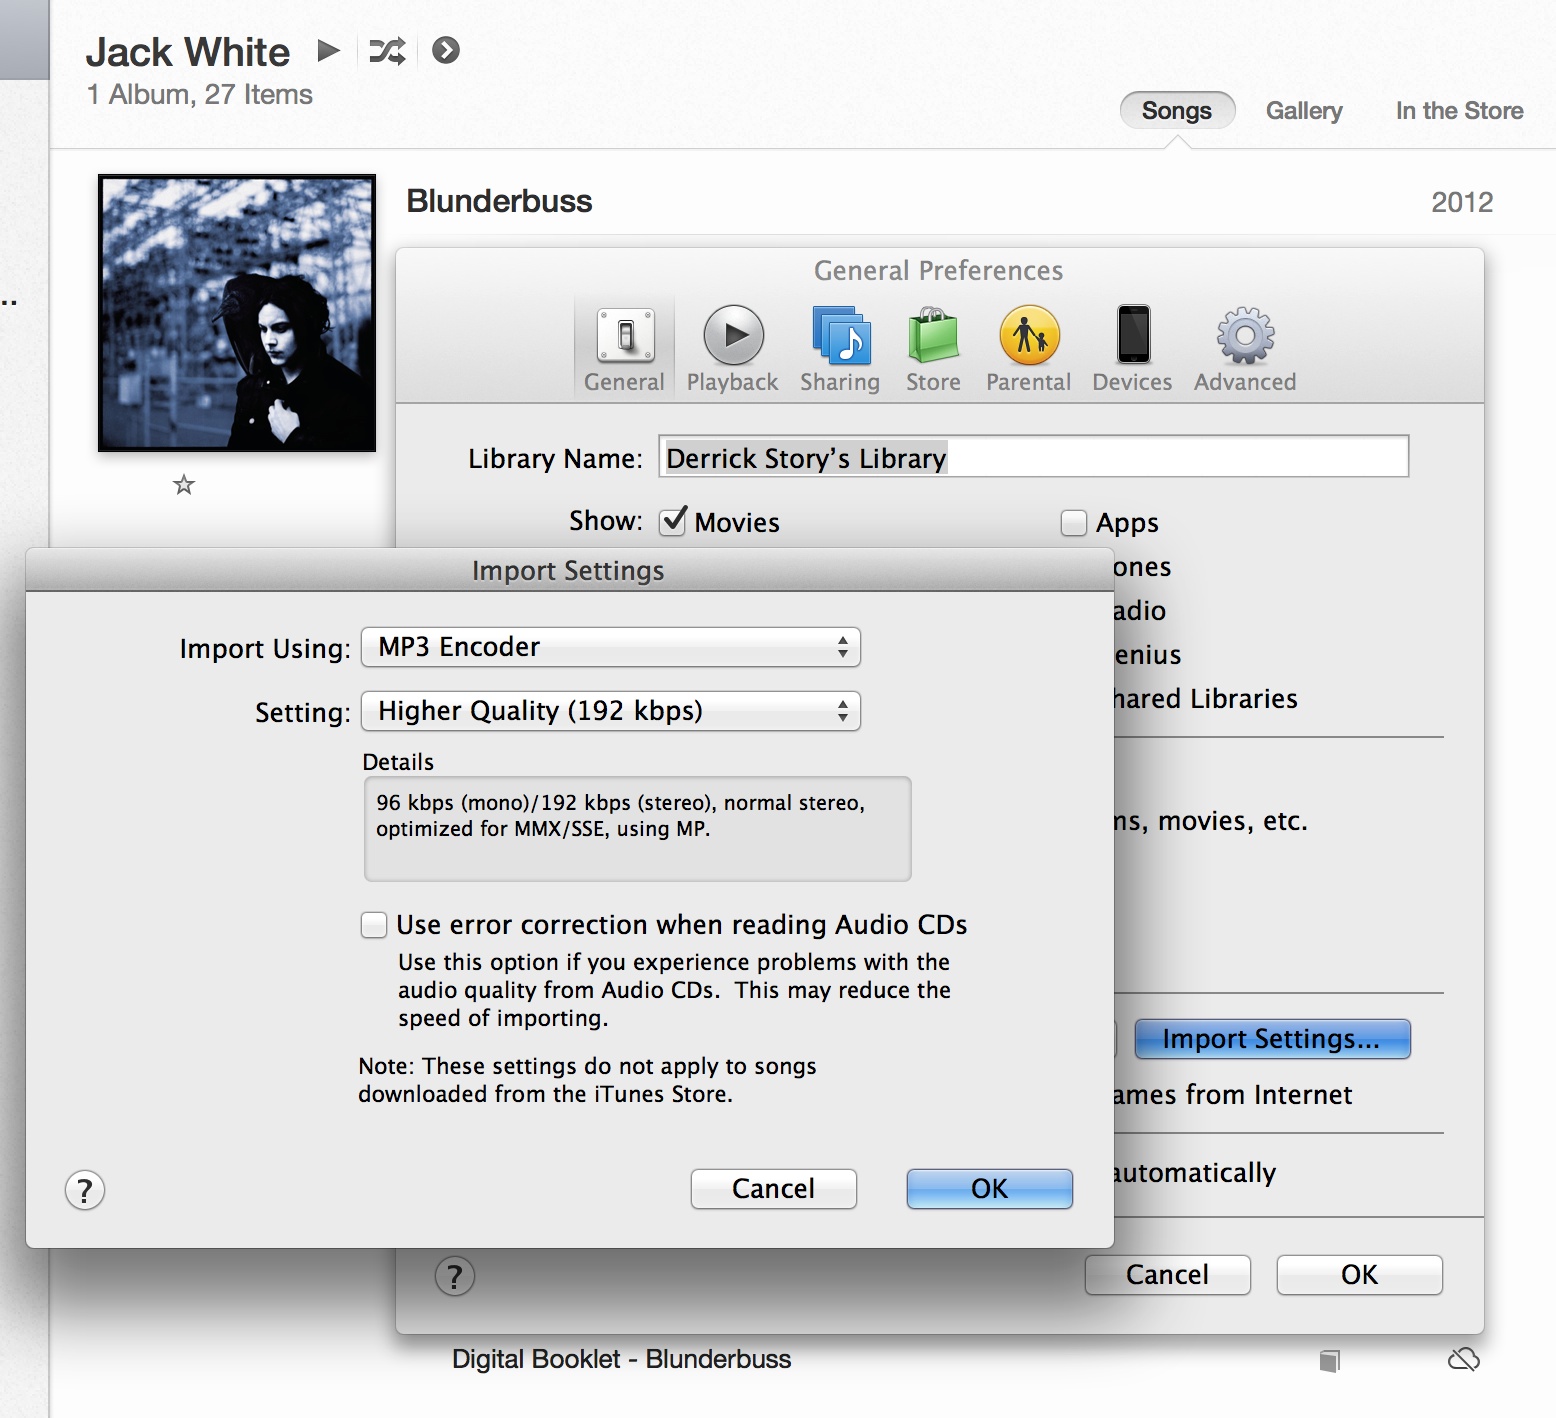Open the General preferences pane icon

click(625, 336)
